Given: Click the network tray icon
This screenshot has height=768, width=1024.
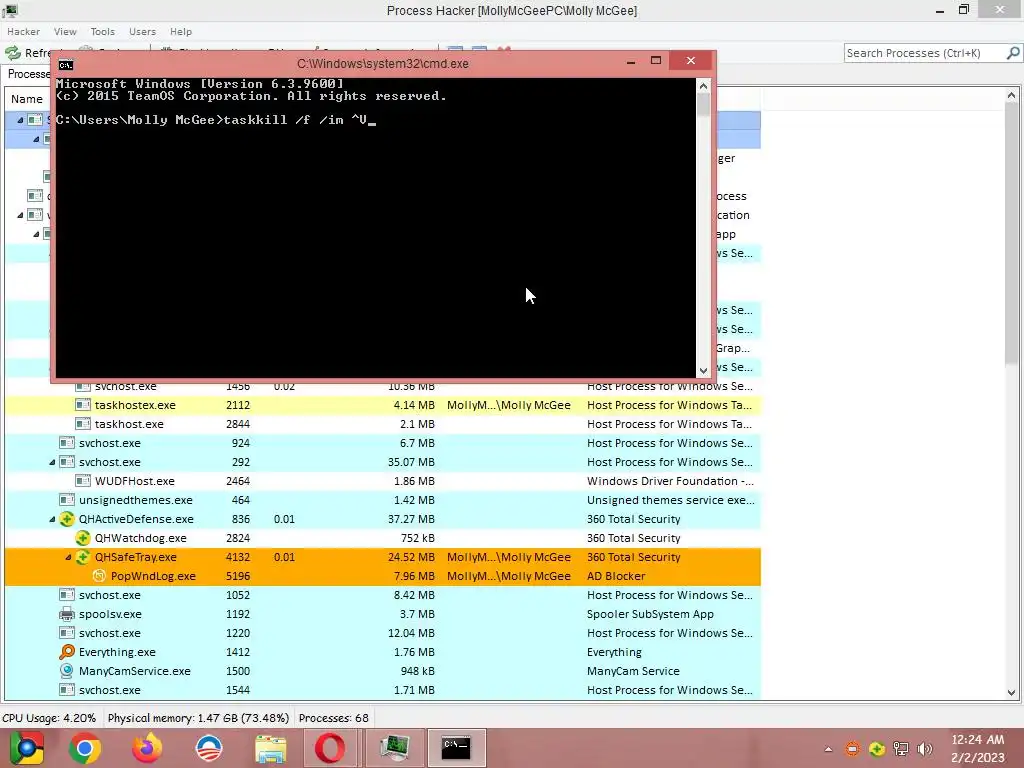Looking at the screenshot, I should (901, 749).
